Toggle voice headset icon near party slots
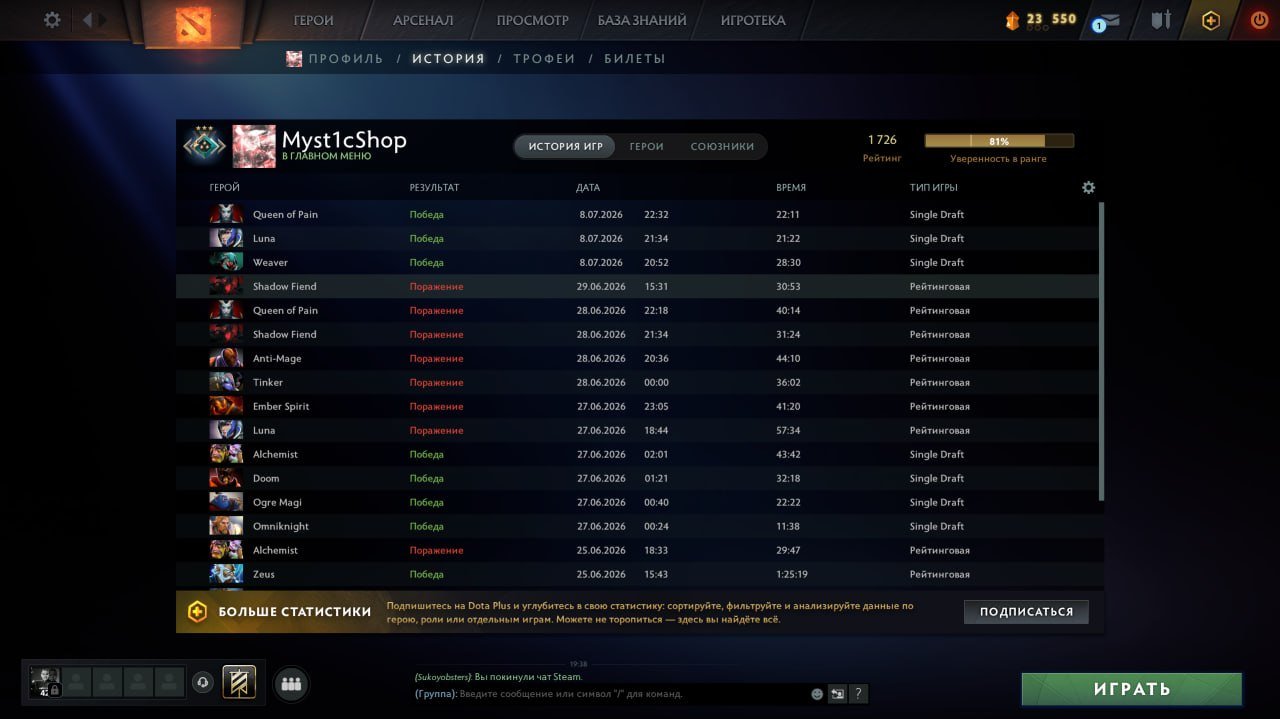 [x=203, y=682]
